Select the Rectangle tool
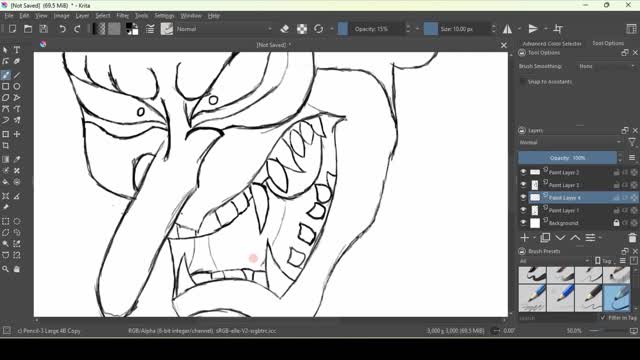This screenshot has width=640, height=360. click(x=5, y=87)
